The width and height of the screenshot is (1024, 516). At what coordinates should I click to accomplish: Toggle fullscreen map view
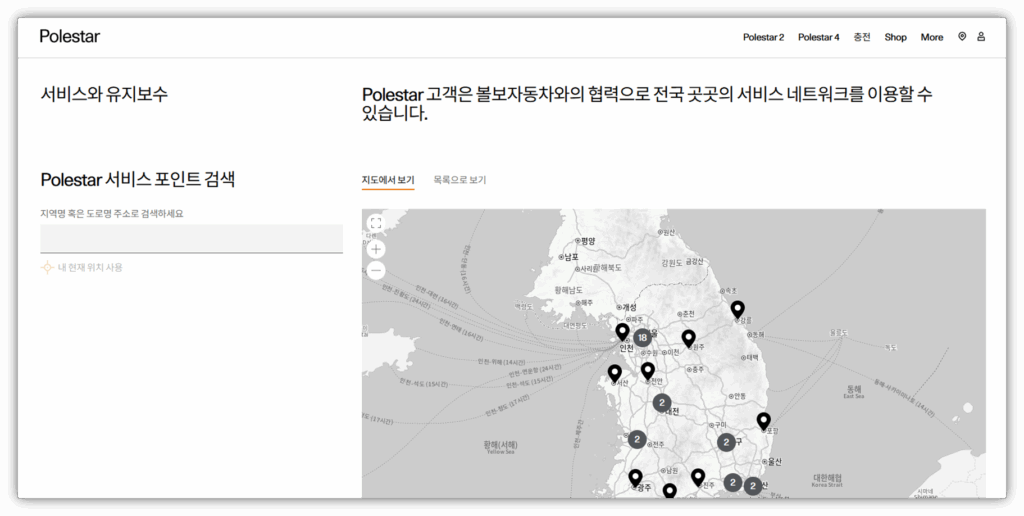point(376,224)
